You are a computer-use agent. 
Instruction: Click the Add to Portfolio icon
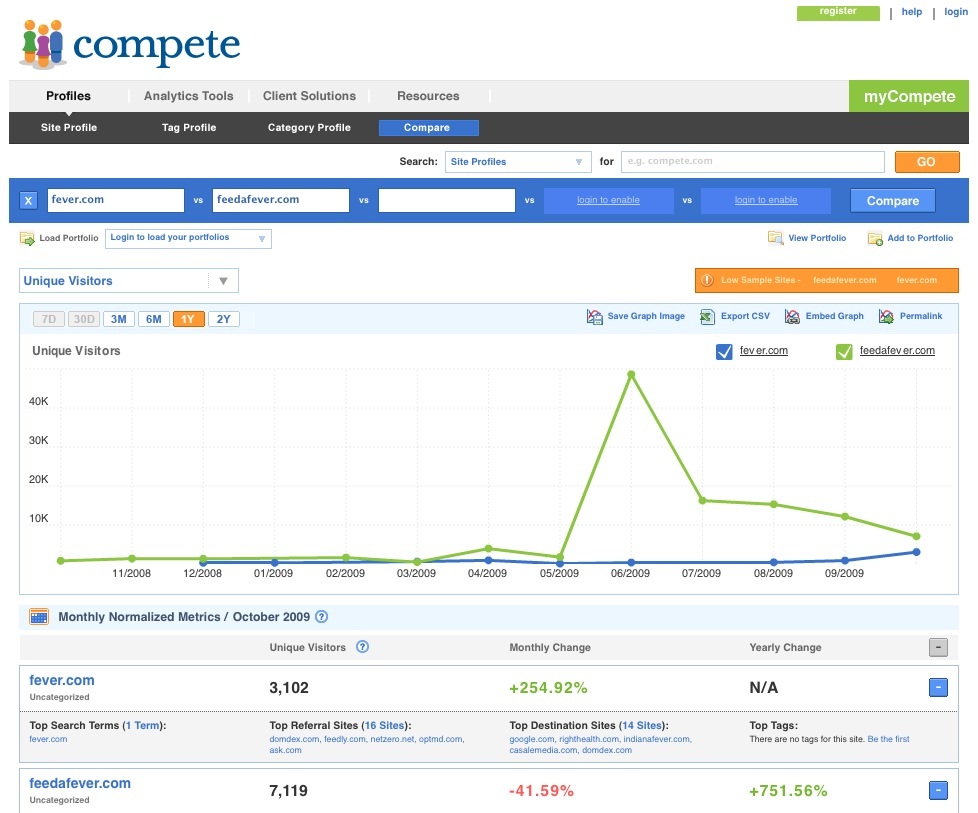point(875,238)
